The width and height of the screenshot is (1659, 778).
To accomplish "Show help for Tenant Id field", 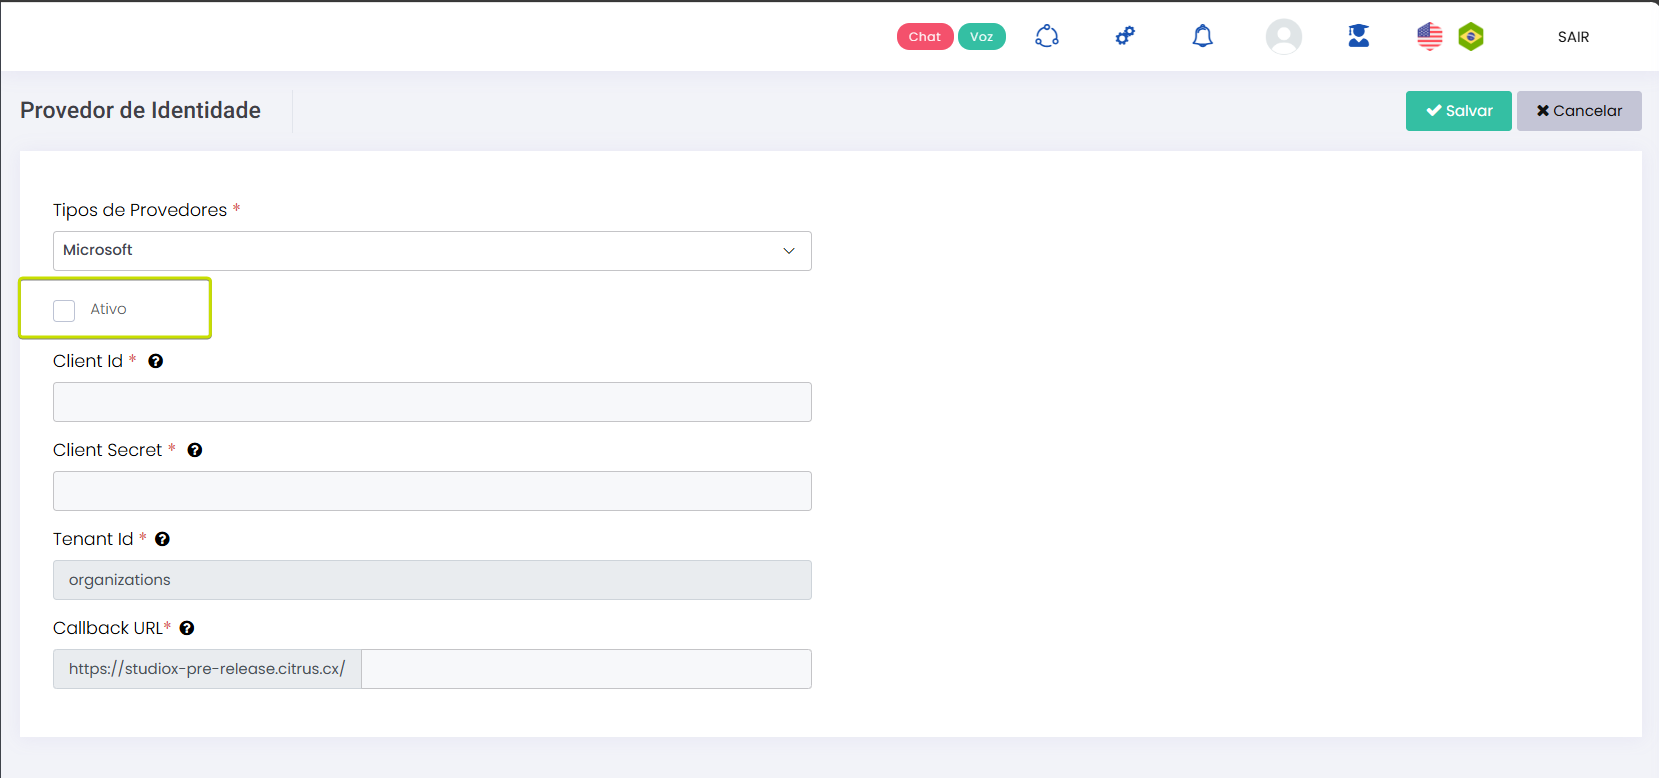I will coord(162,539).
